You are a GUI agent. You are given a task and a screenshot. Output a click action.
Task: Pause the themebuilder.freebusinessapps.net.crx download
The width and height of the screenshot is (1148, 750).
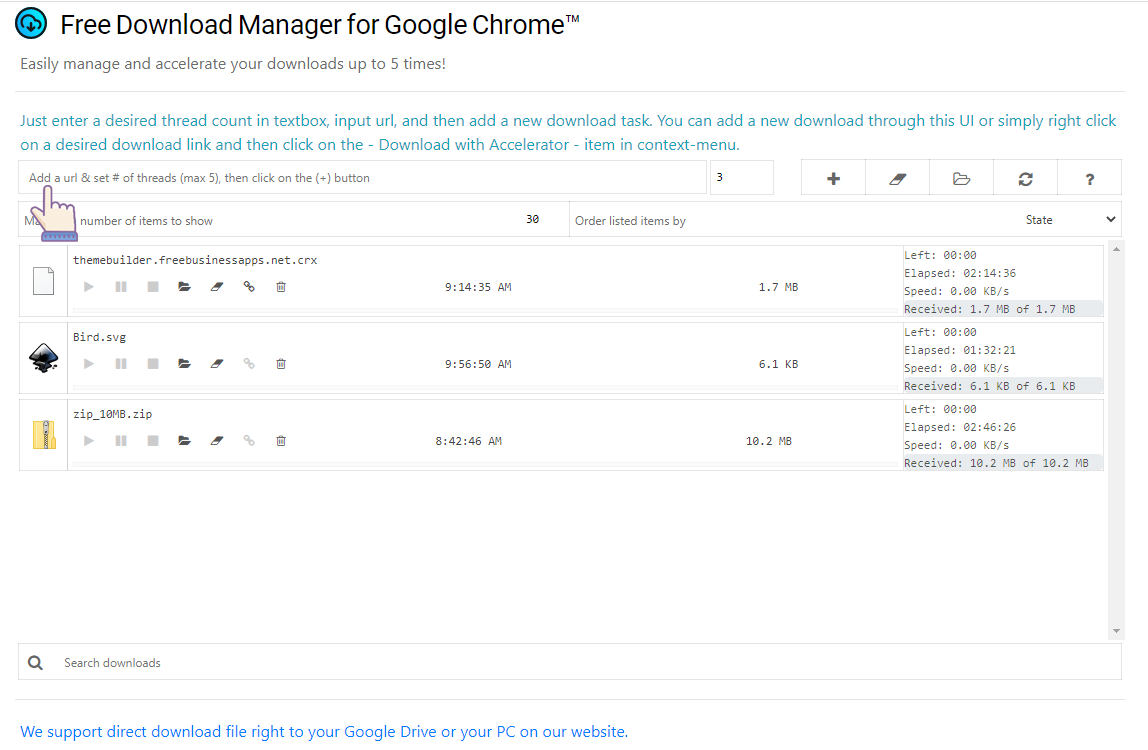click(x=121, y=287)
